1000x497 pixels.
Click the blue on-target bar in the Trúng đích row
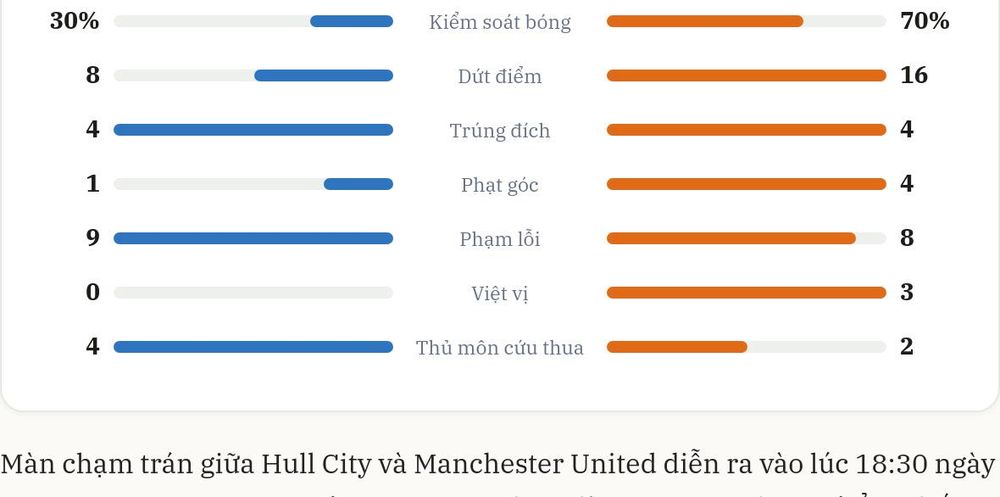253,130
